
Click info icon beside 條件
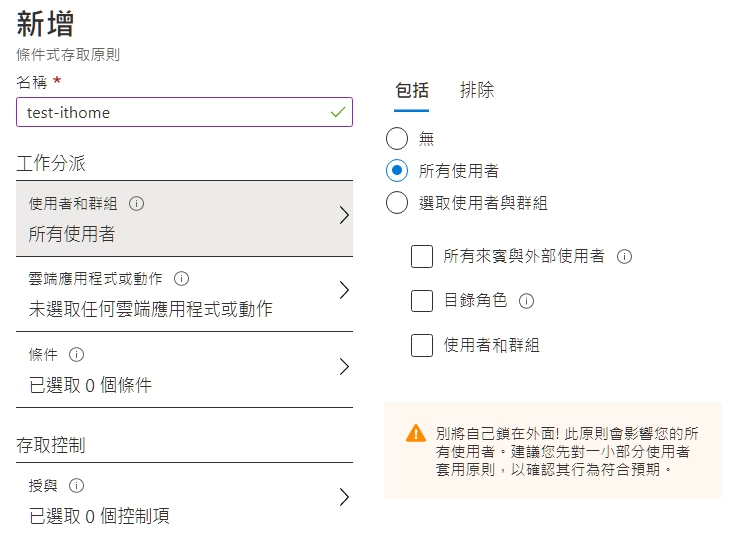pos(76,354)
